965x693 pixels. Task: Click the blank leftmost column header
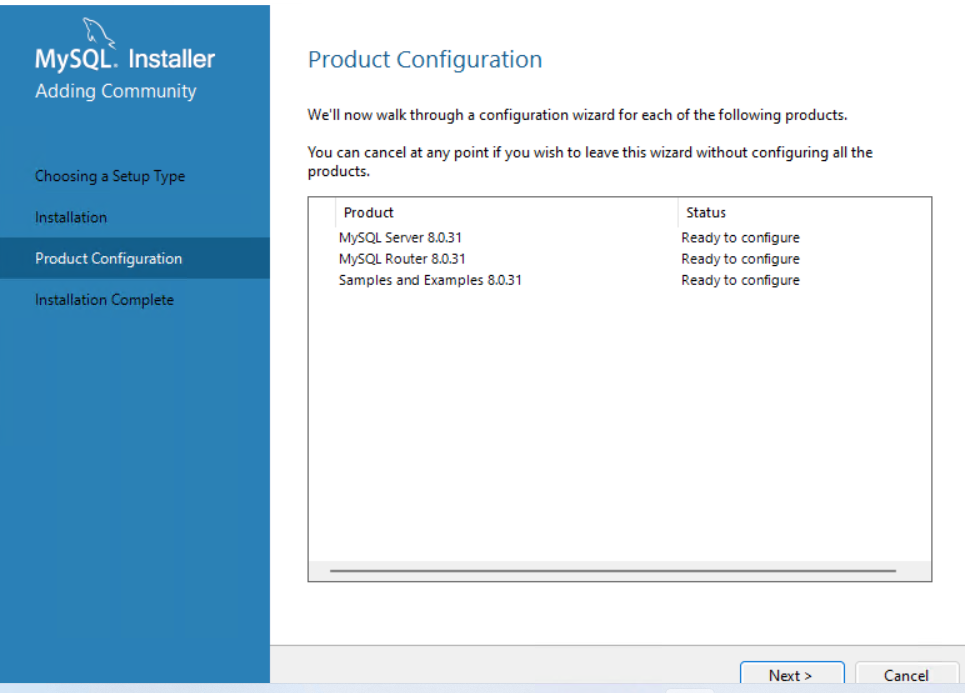coord(322,212)
